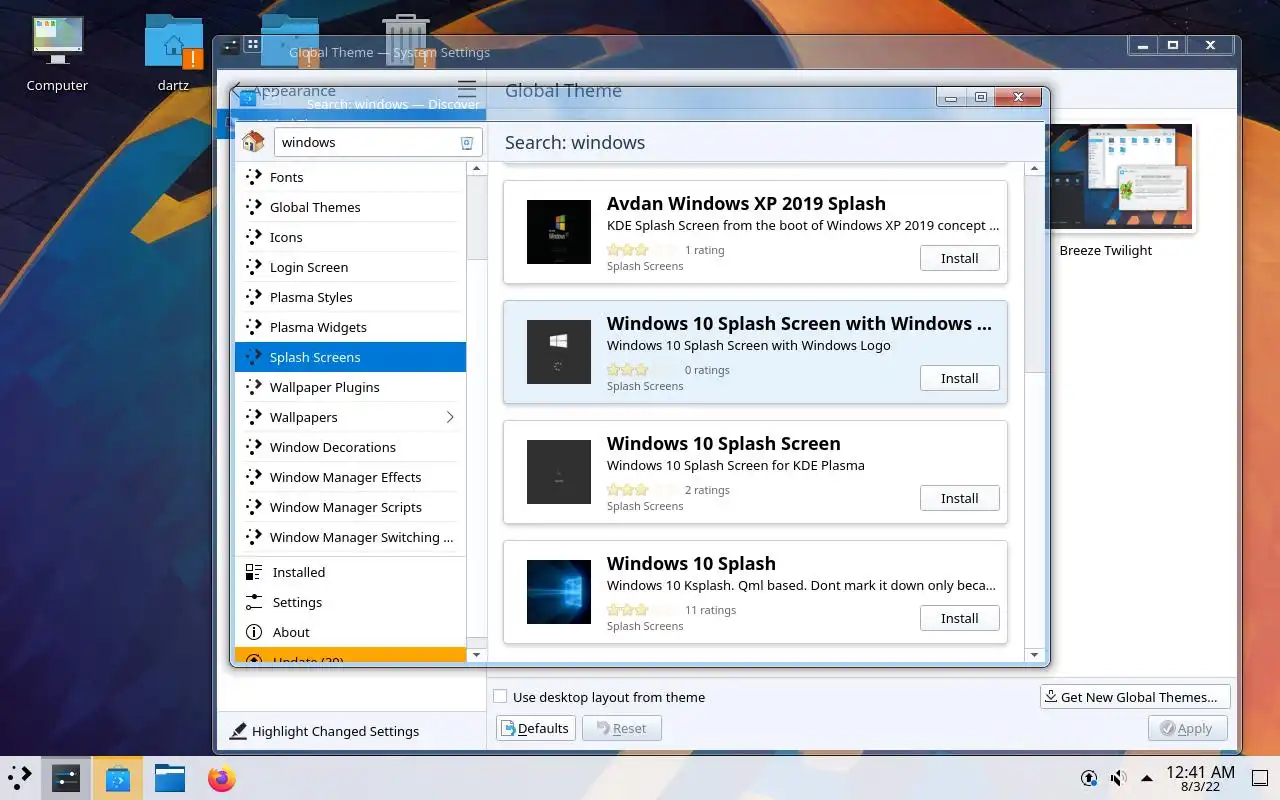The height and width of the screenshot is (800, 1280).
Task: Install Windows 10 Splash Ksplash
Action: tap(959, 618)
